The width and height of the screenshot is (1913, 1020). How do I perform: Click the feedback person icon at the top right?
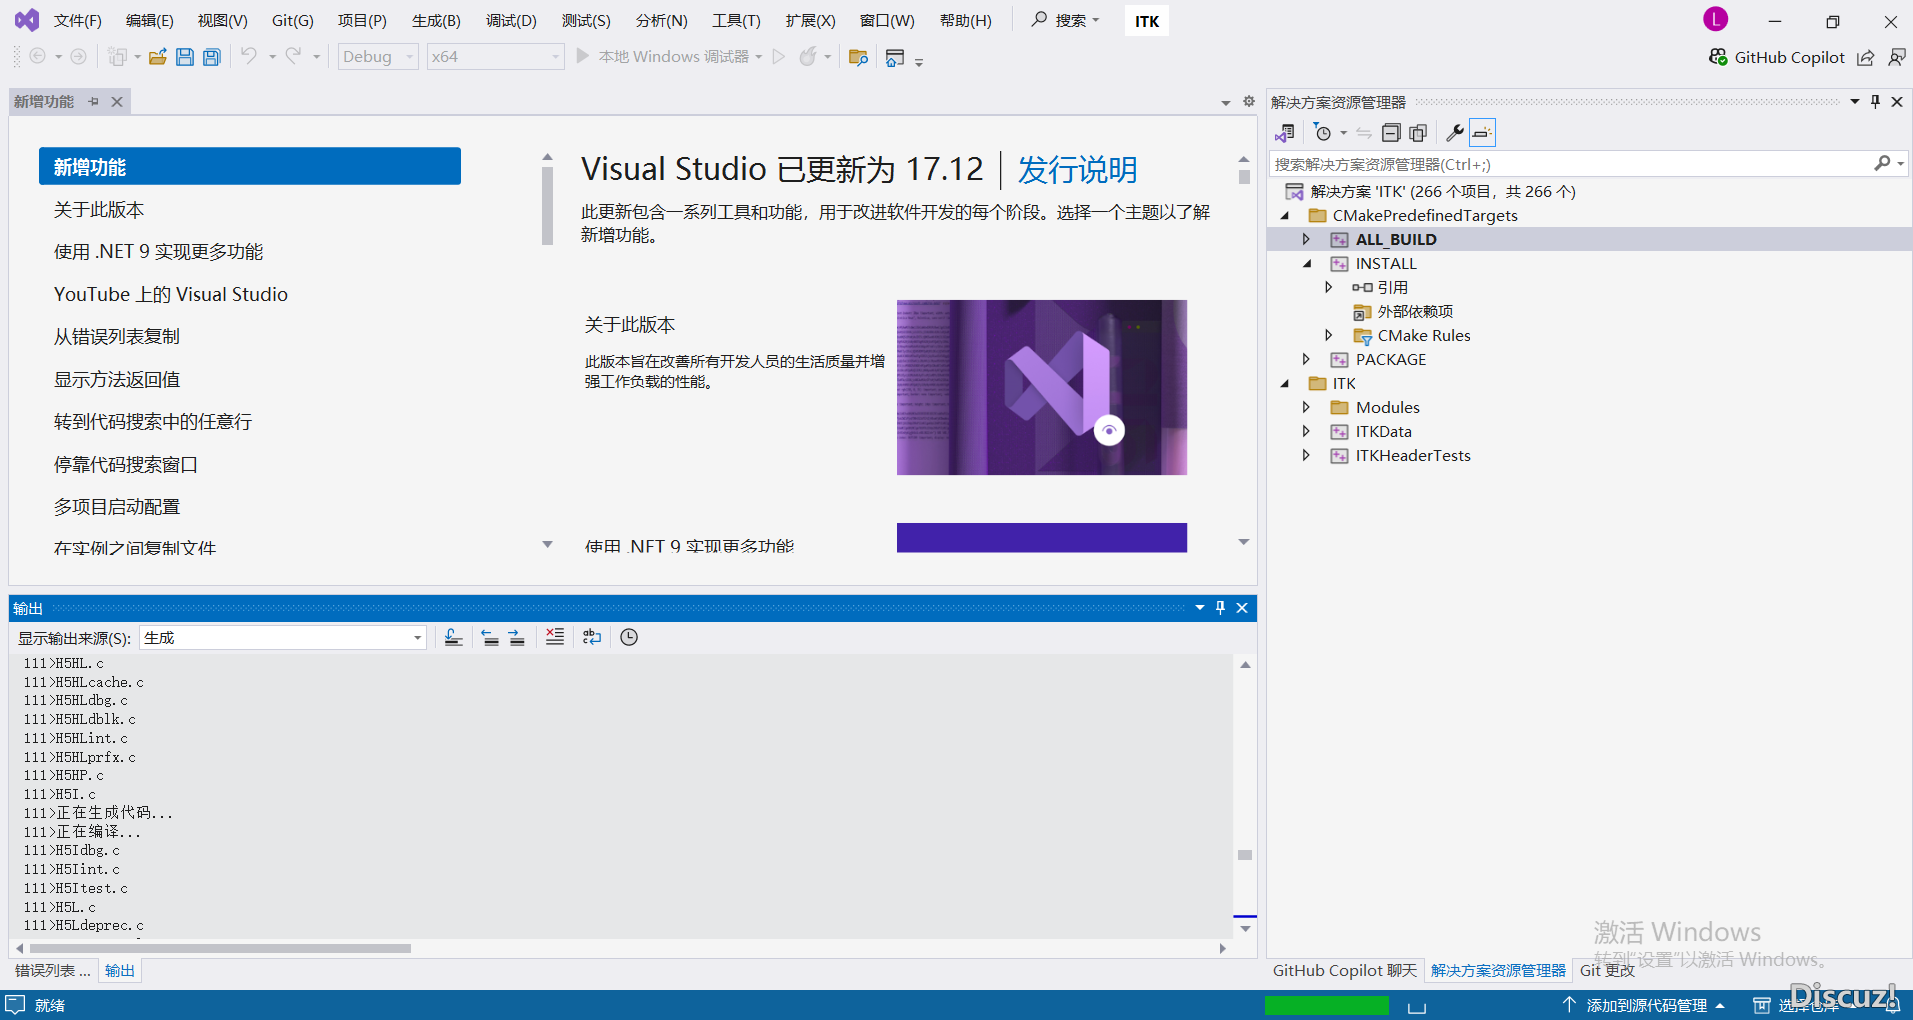pos(1897,58)
